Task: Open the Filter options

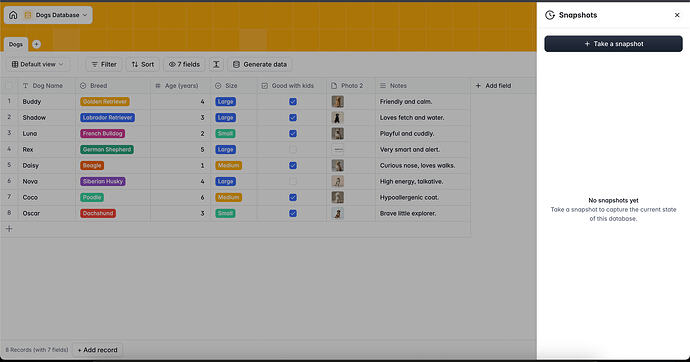Action: click(104, 64)
